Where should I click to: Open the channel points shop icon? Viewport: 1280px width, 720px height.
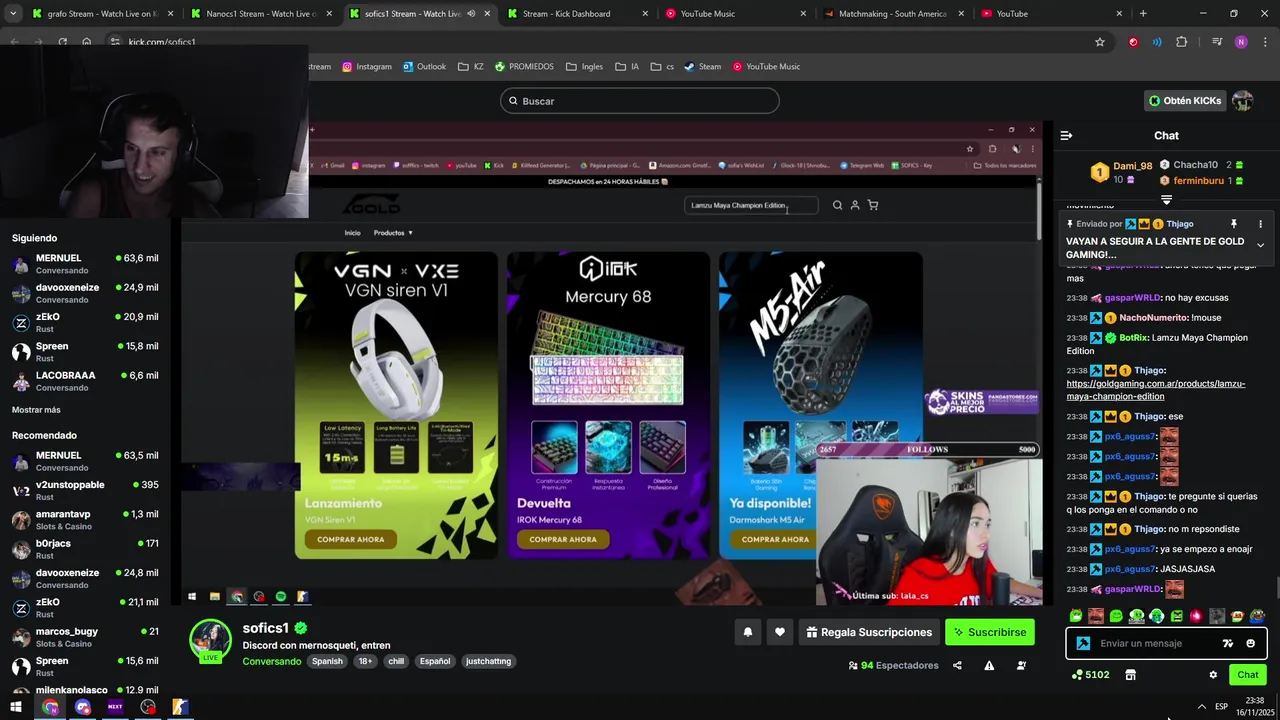tap(1130, 675)
